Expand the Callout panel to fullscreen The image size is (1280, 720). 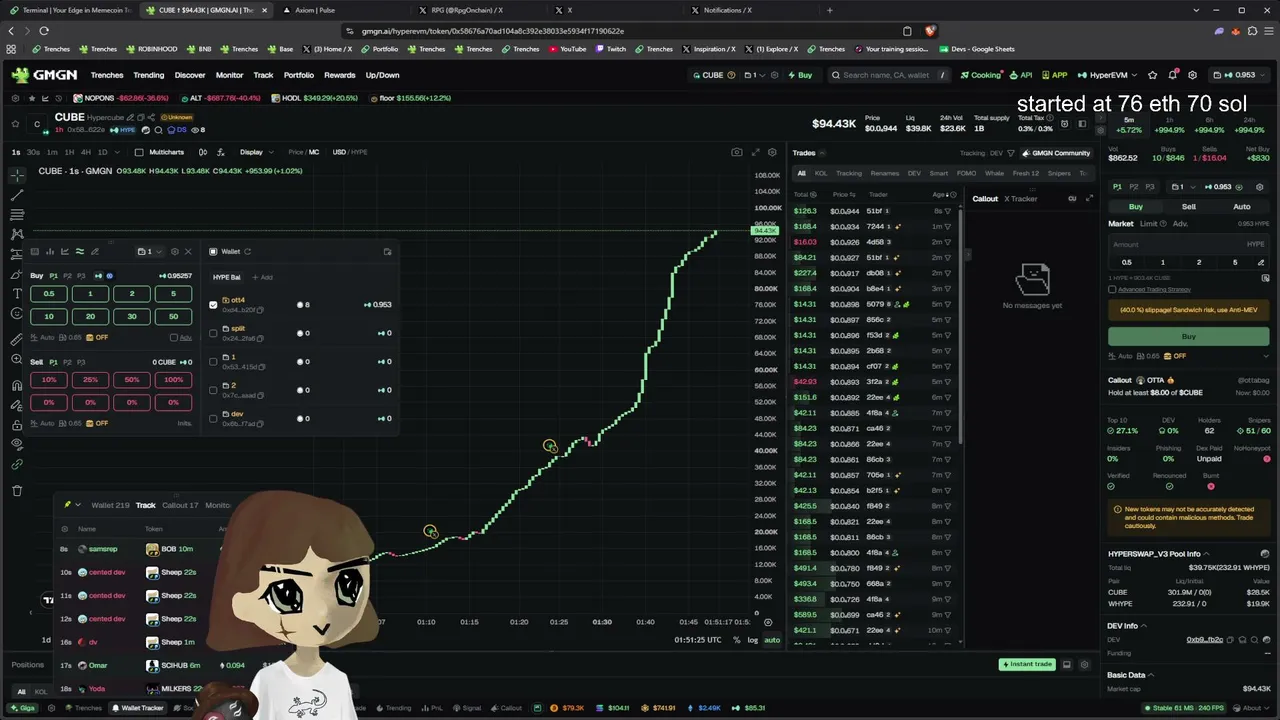tap(1089, 198)
